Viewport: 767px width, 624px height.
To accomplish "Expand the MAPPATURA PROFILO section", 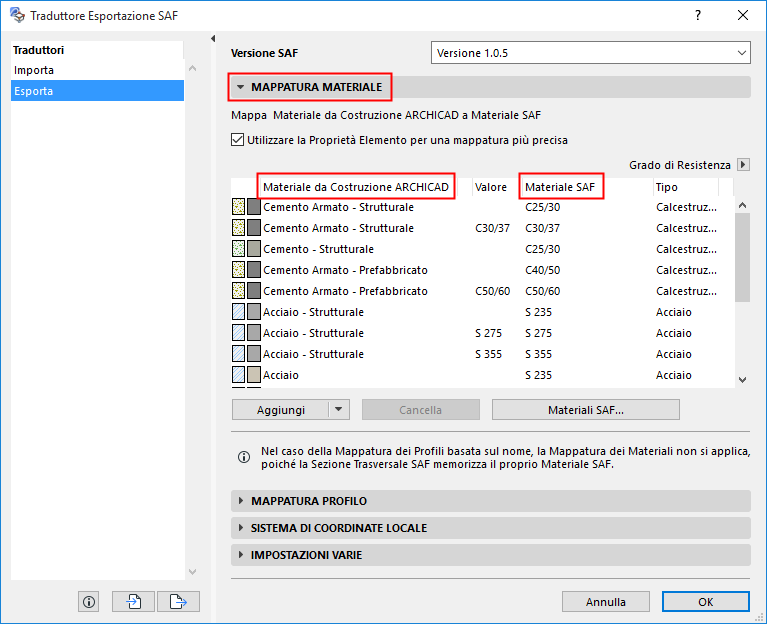I will (x=240, y=501).
